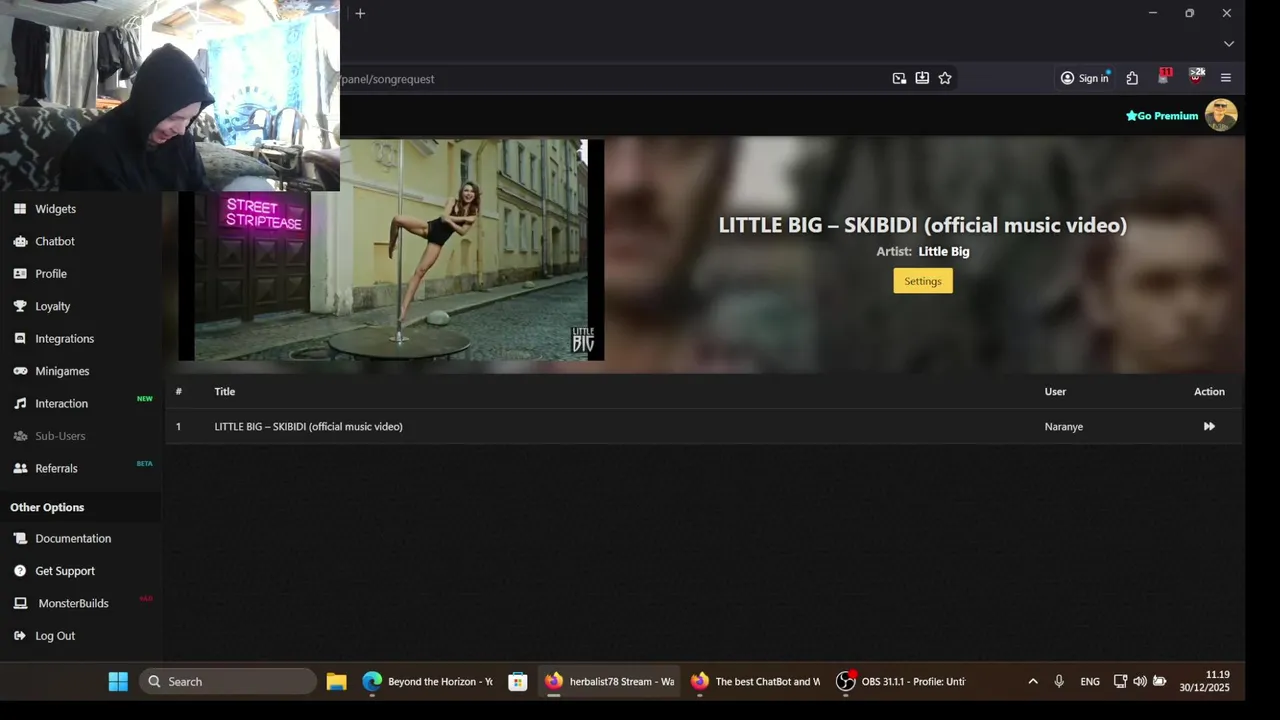Show hidden system tray icons

click(1033, 681)
